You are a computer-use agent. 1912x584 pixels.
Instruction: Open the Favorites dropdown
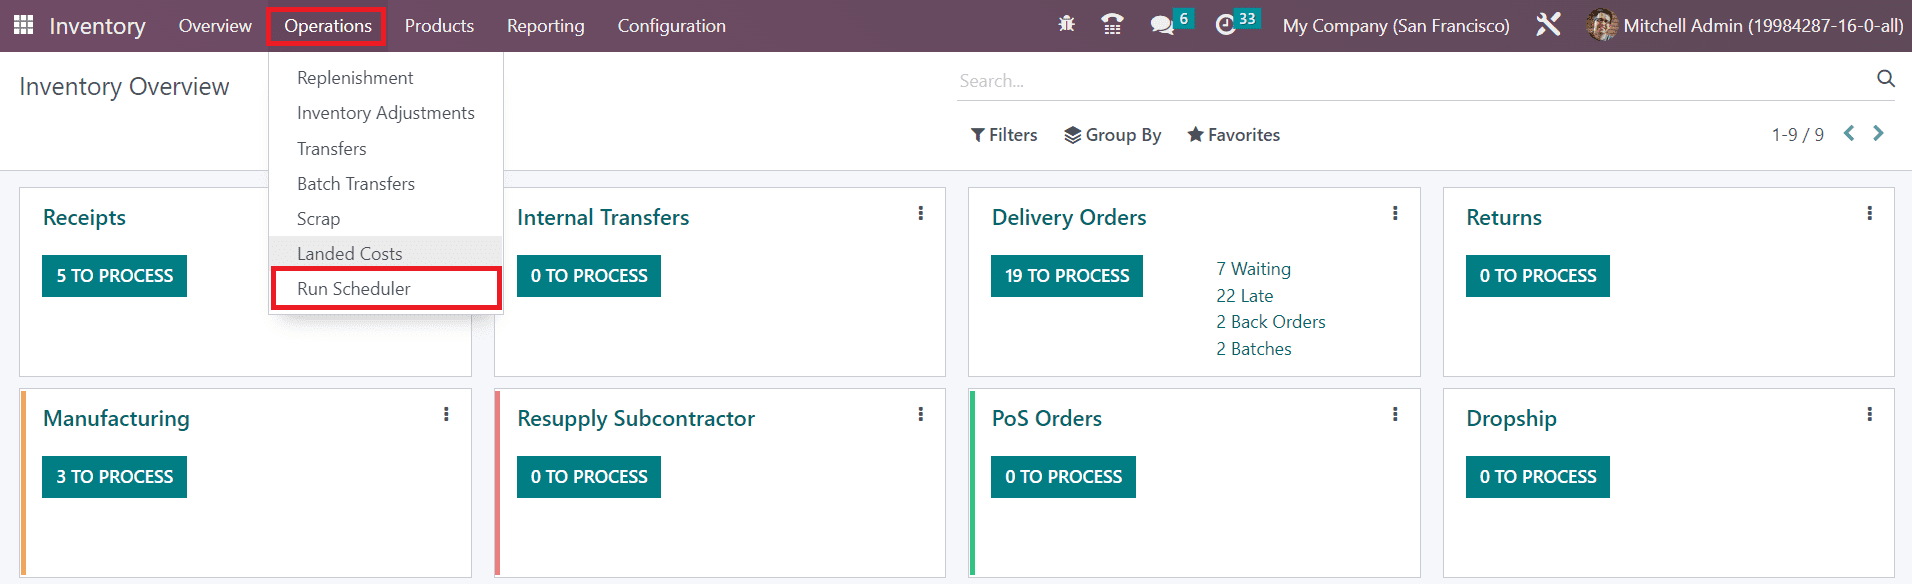click(x=1233, y=135)
